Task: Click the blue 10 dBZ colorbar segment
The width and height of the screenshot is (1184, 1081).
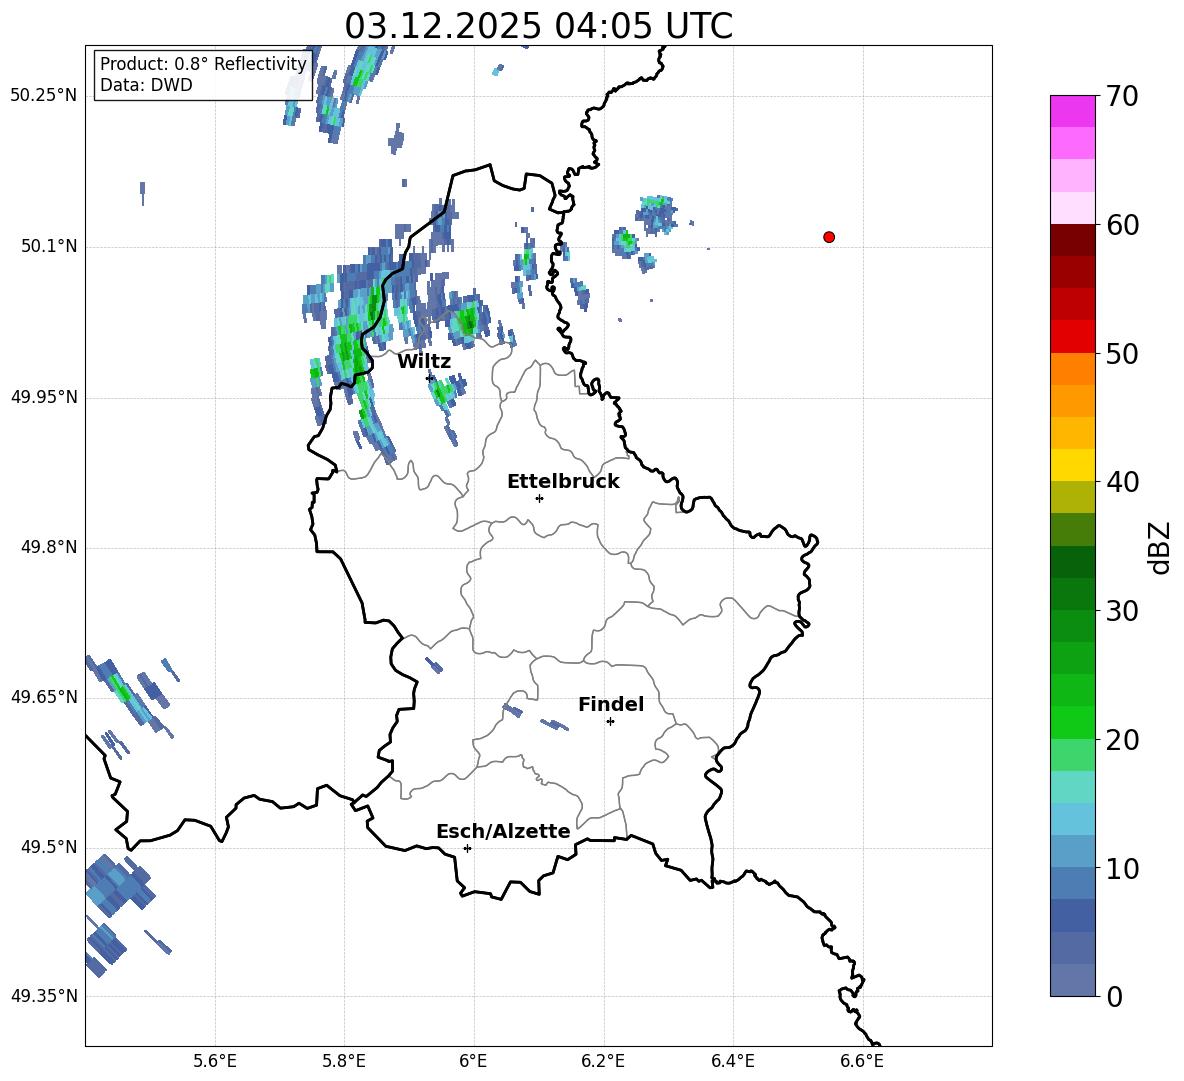Action: (1072, 851)
